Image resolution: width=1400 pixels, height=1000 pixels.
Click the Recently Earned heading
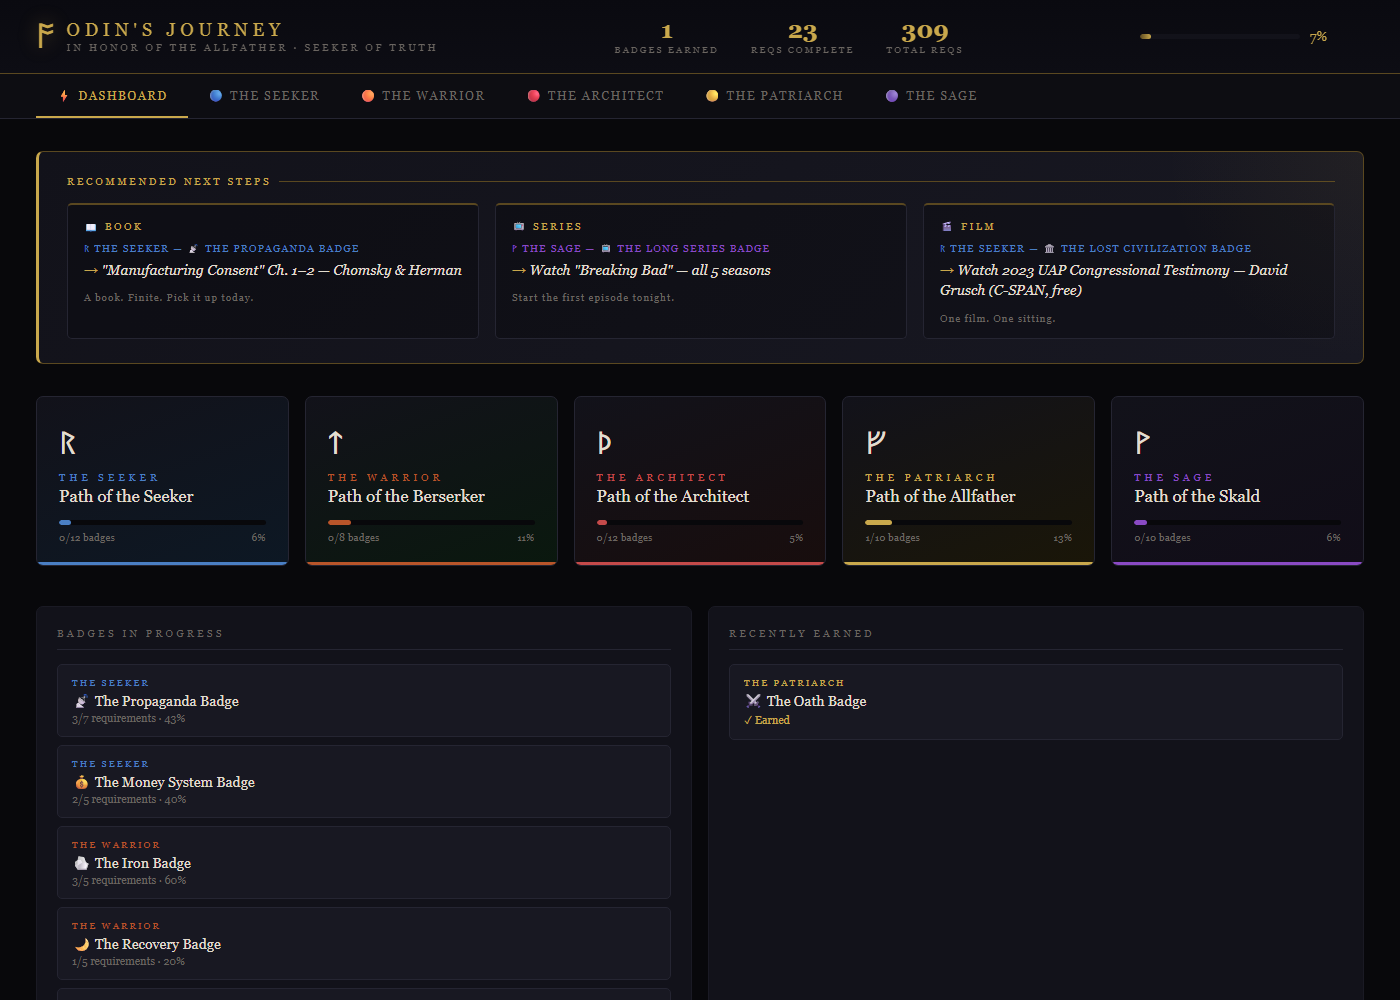[x=800, y=634]
